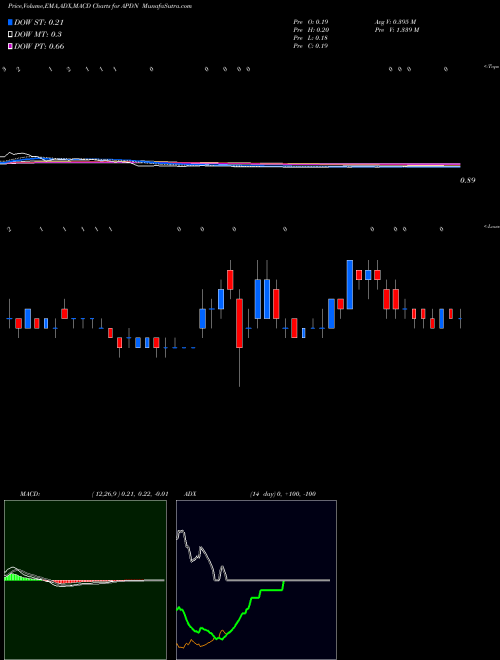Click the '<-Lows' marker label
The height and width of the screenshot is (660, 500).
[491, 227]
